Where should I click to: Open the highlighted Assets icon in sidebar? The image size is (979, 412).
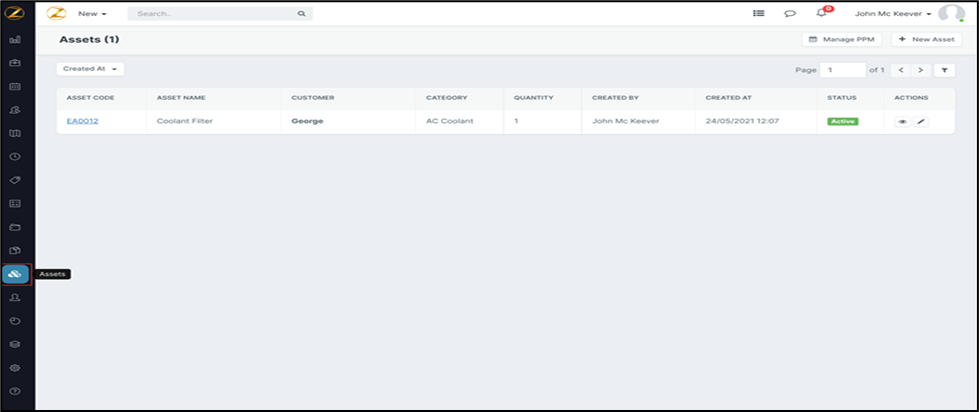[x=16, y=274]
